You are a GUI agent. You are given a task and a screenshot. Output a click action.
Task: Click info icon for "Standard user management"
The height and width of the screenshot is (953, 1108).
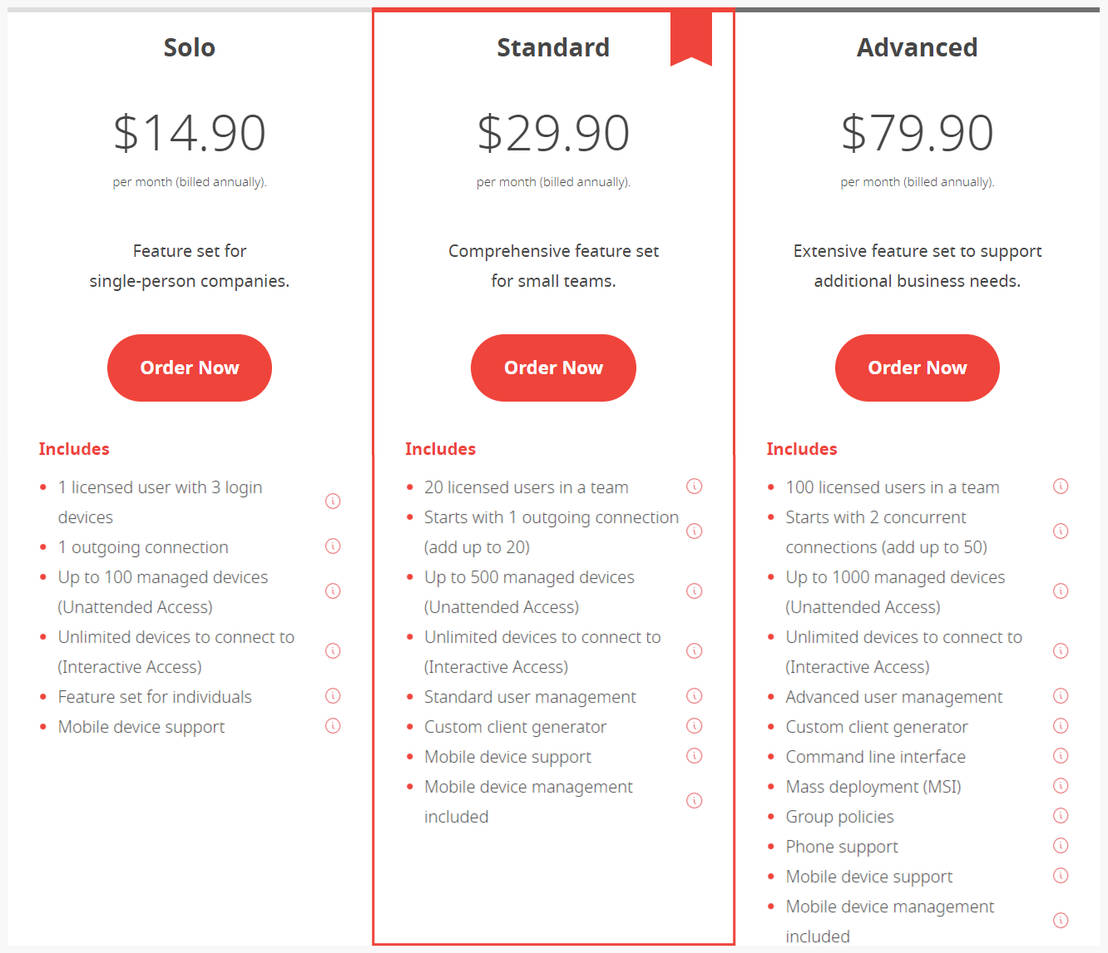[x=694, y=696]
